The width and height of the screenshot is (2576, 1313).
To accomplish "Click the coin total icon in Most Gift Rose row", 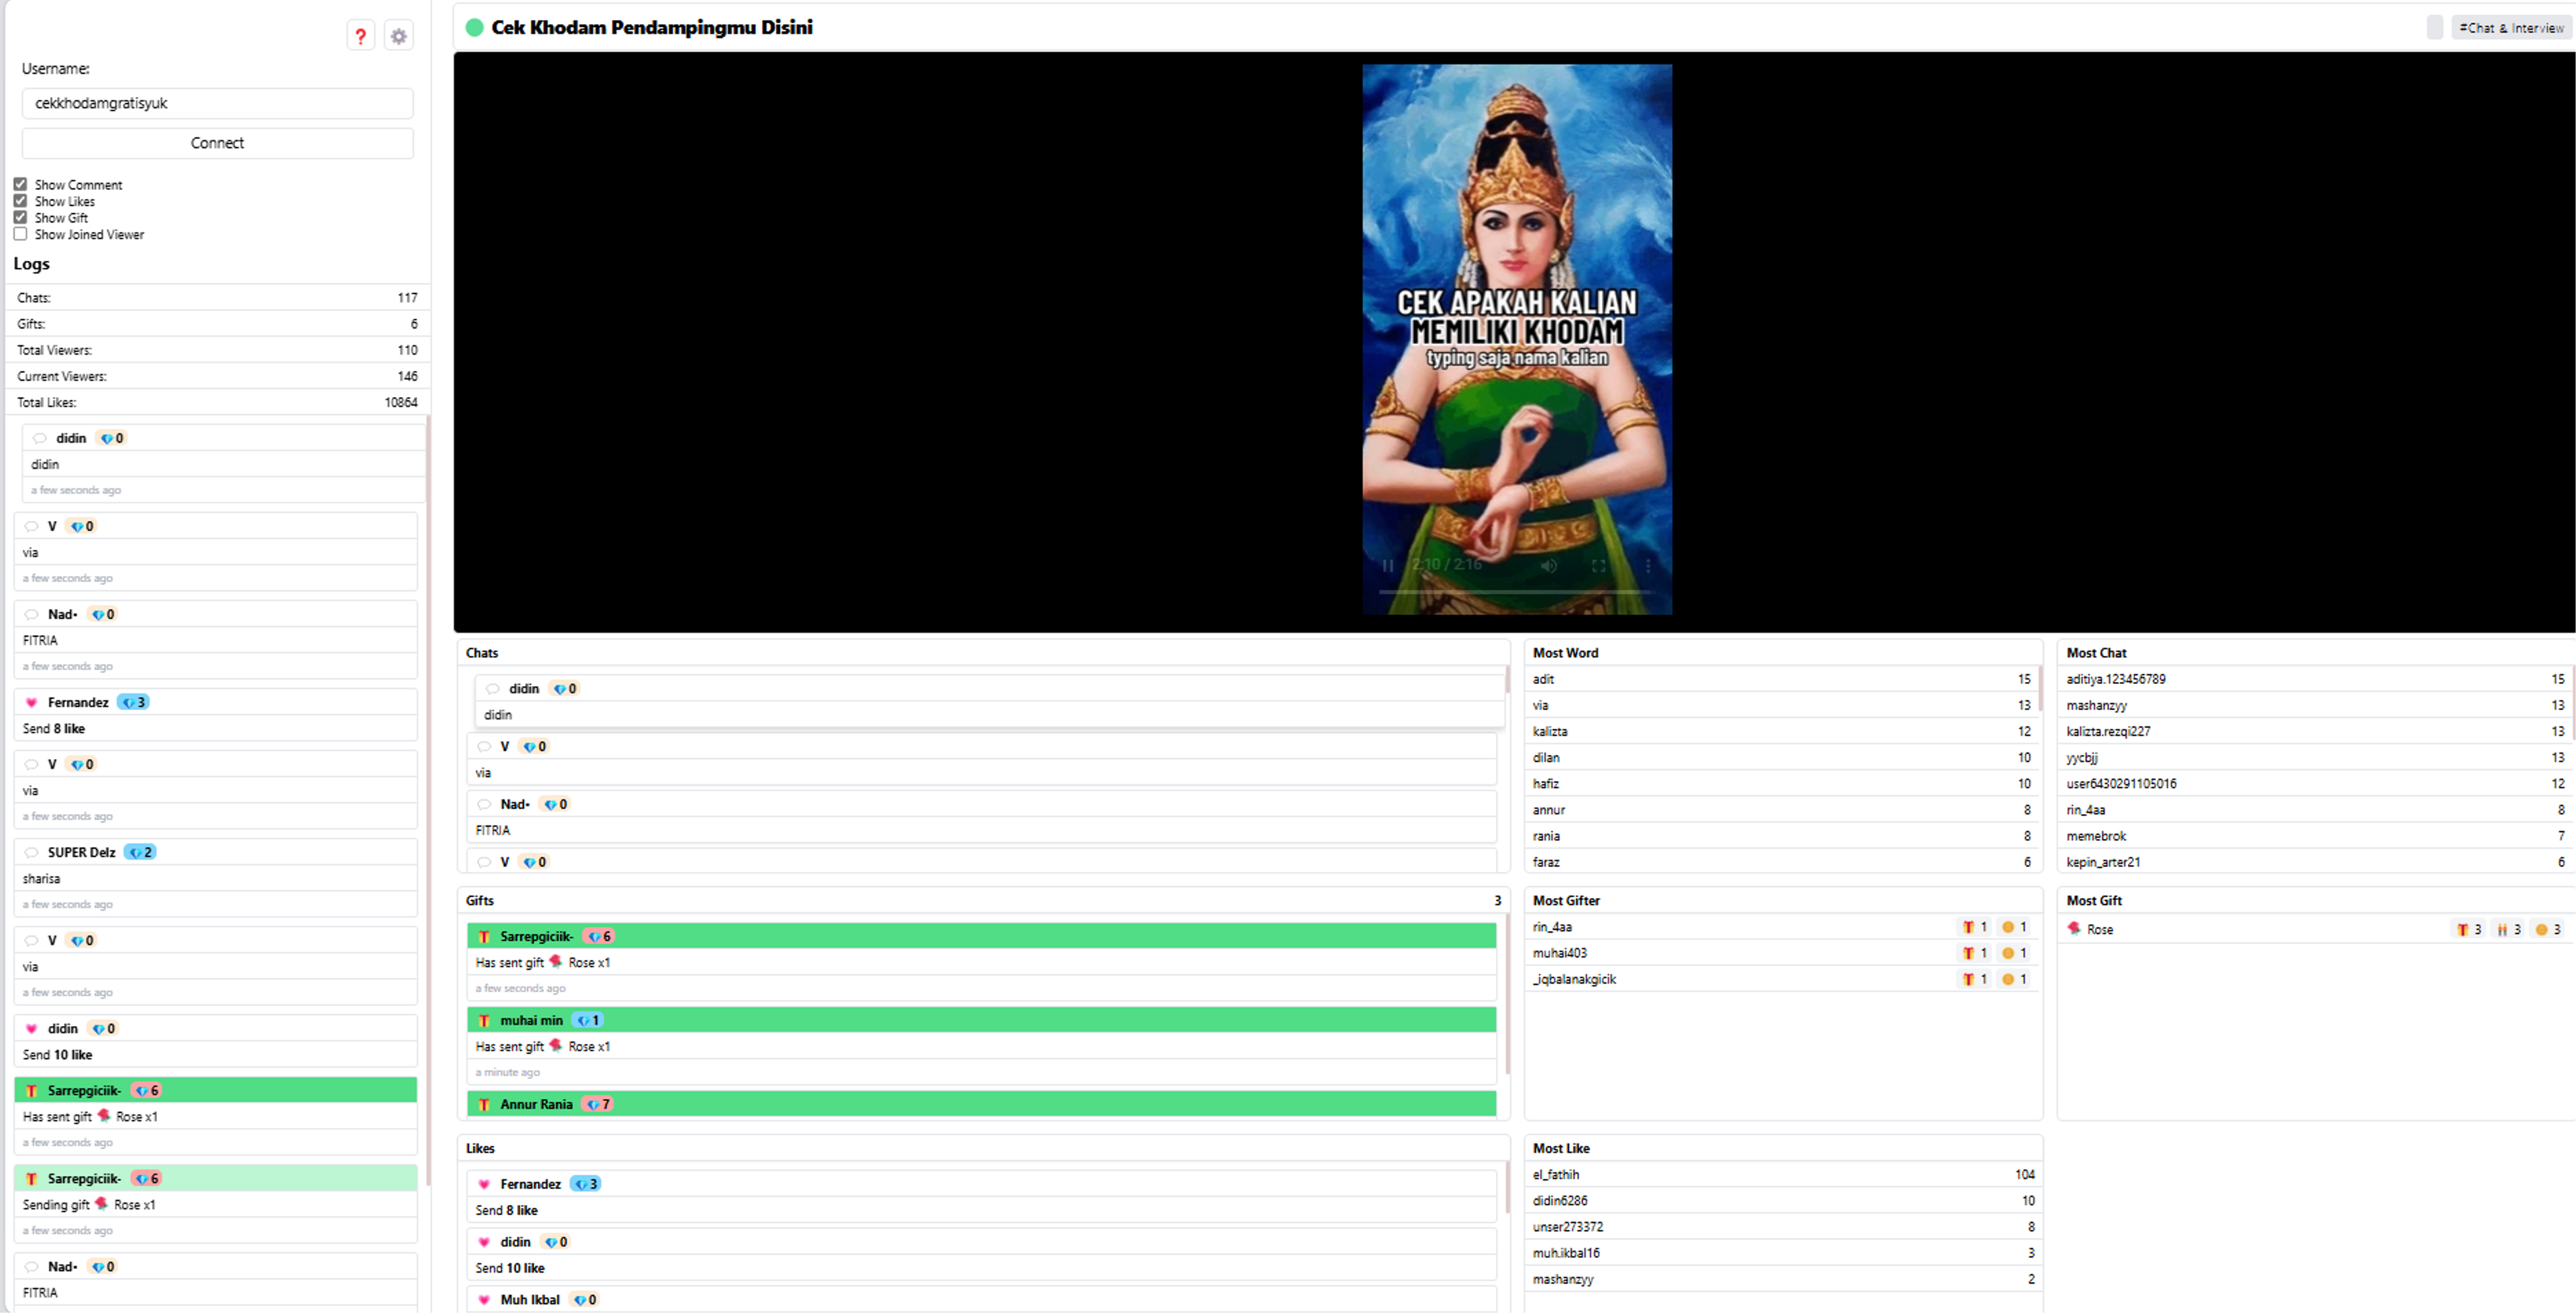I will coord(2542,929).
